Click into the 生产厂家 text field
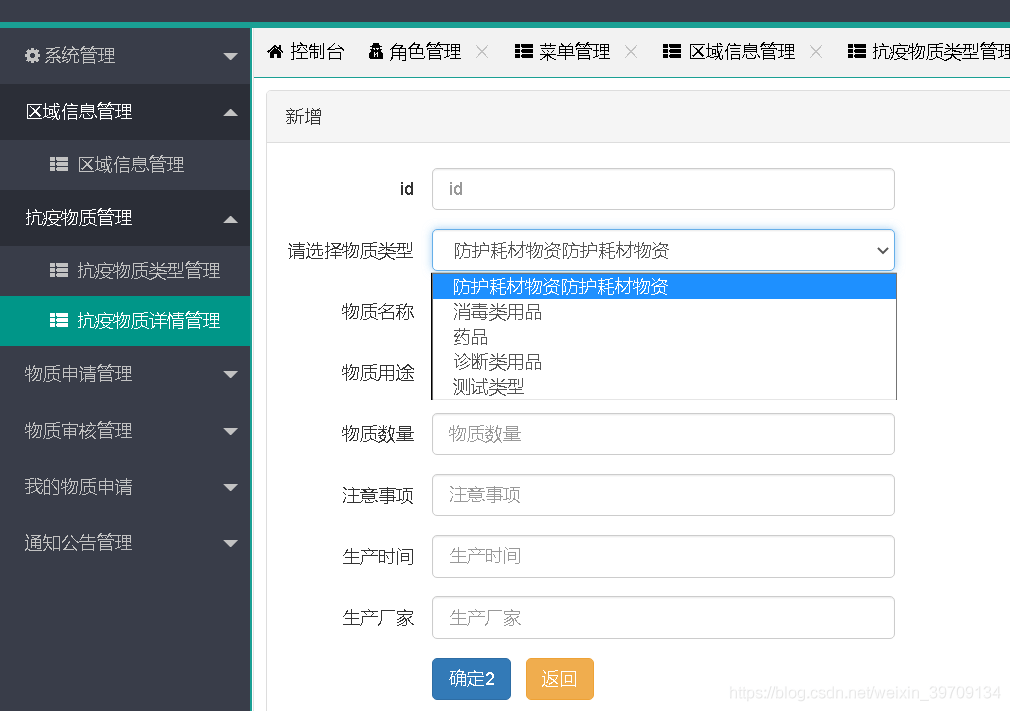This screenshot has height=711, width=1010. 663,618
